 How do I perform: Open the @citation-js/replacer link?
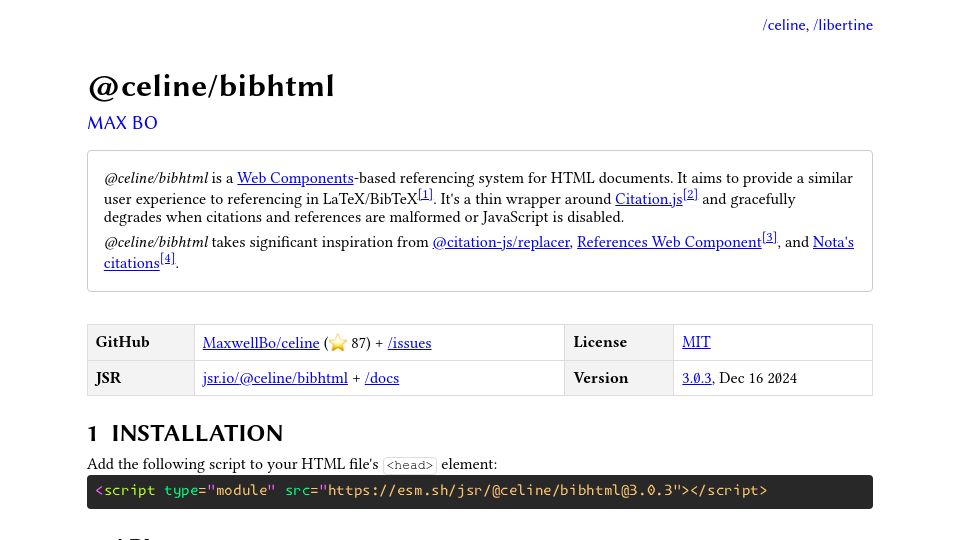pos(501,242)
